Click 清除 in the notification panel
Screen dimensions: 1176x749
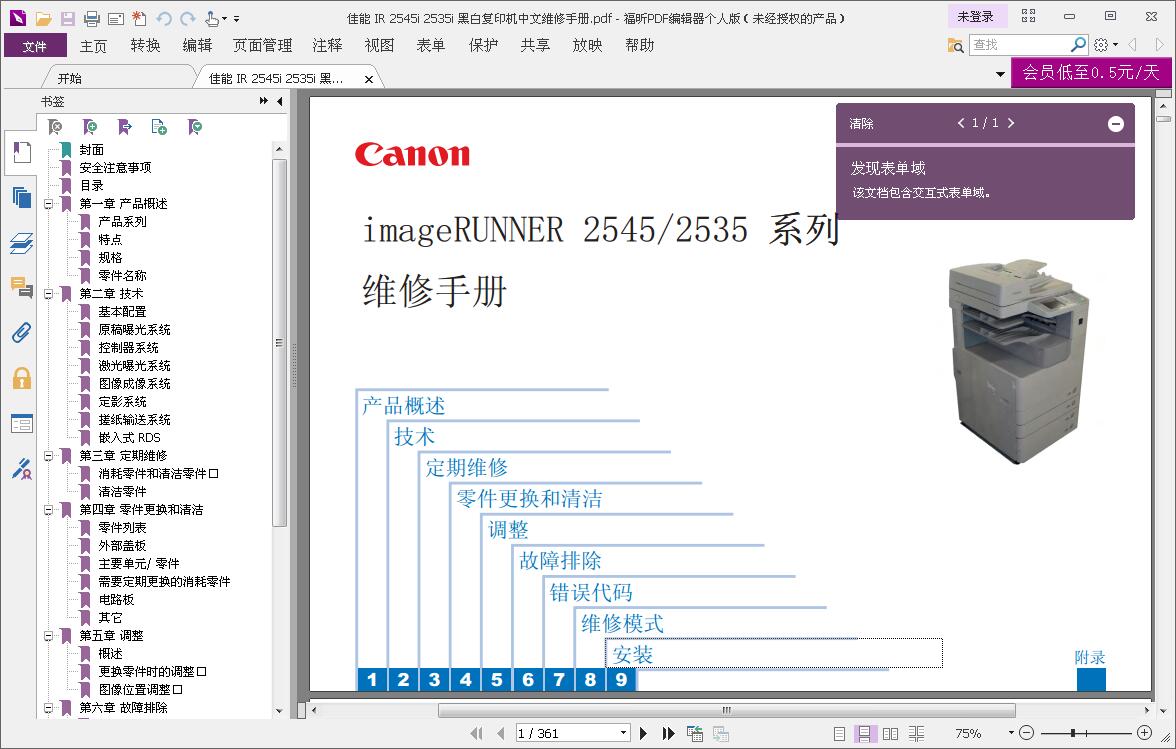(861, 123)
